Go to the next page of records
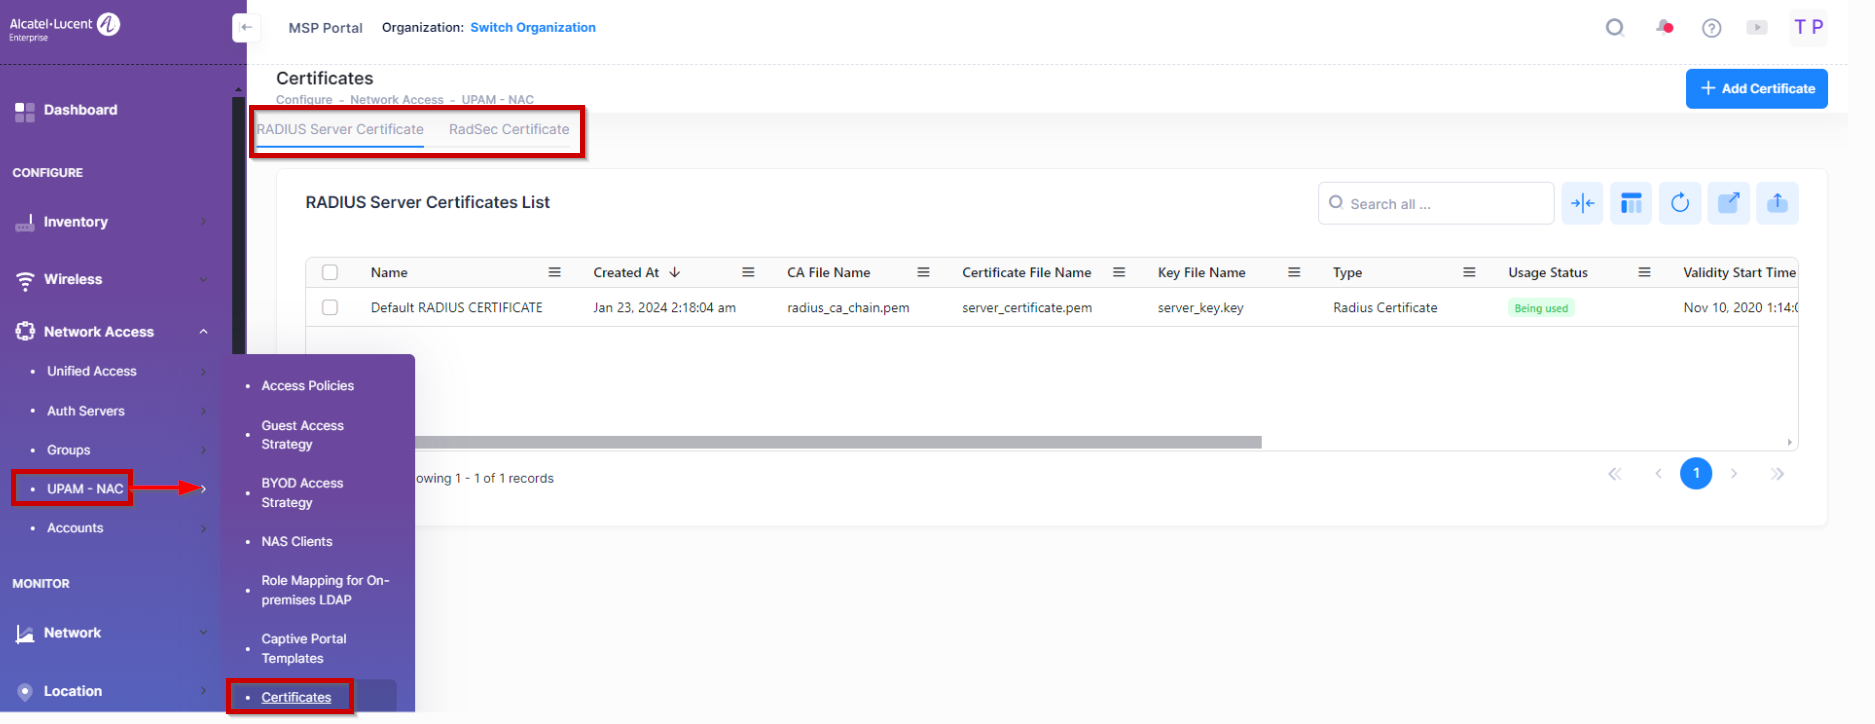Image resolution: width=1875 pixels, height=724 pixels. tap(1734, 474)
